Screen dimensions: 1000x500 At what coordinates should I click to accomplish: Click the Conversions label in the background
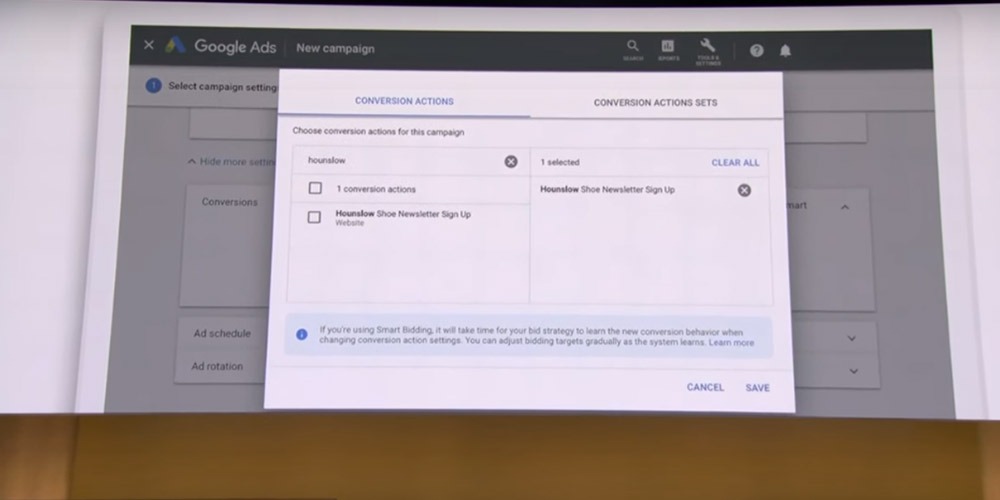tap(230, 202)
